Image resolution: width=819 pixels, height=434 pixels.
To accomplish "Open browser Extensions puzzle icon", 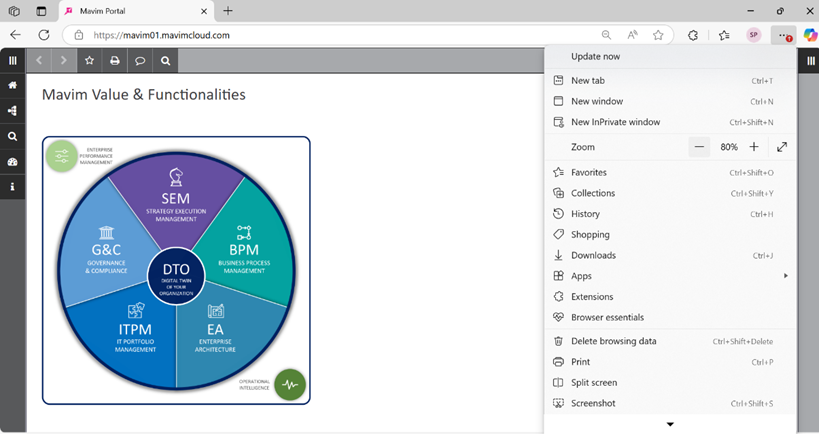I will click(693, 35).
